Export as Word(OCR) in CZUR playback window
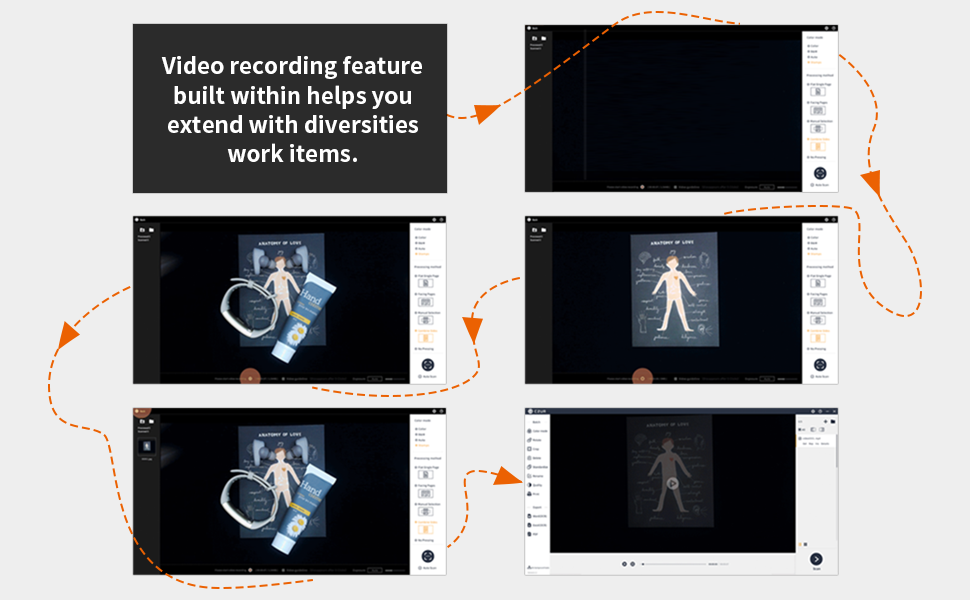This screenshot has width=970, height=600. [x=537, y=516]
